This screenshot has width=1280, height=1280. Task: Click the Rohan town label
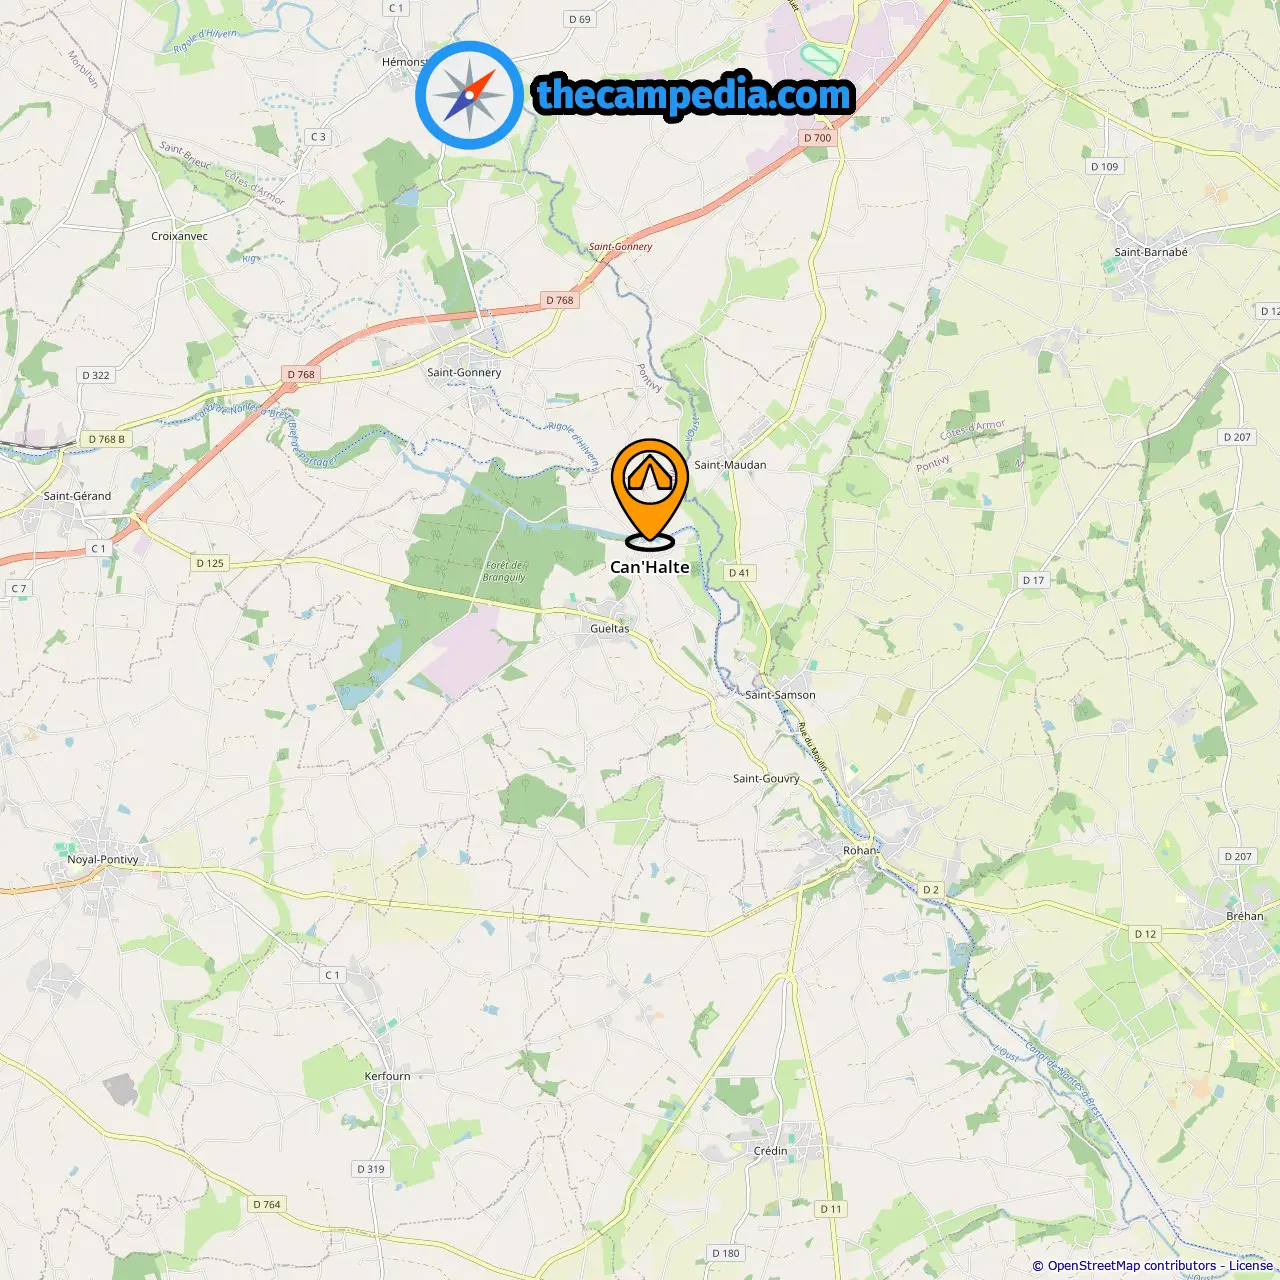coord(860,850)
